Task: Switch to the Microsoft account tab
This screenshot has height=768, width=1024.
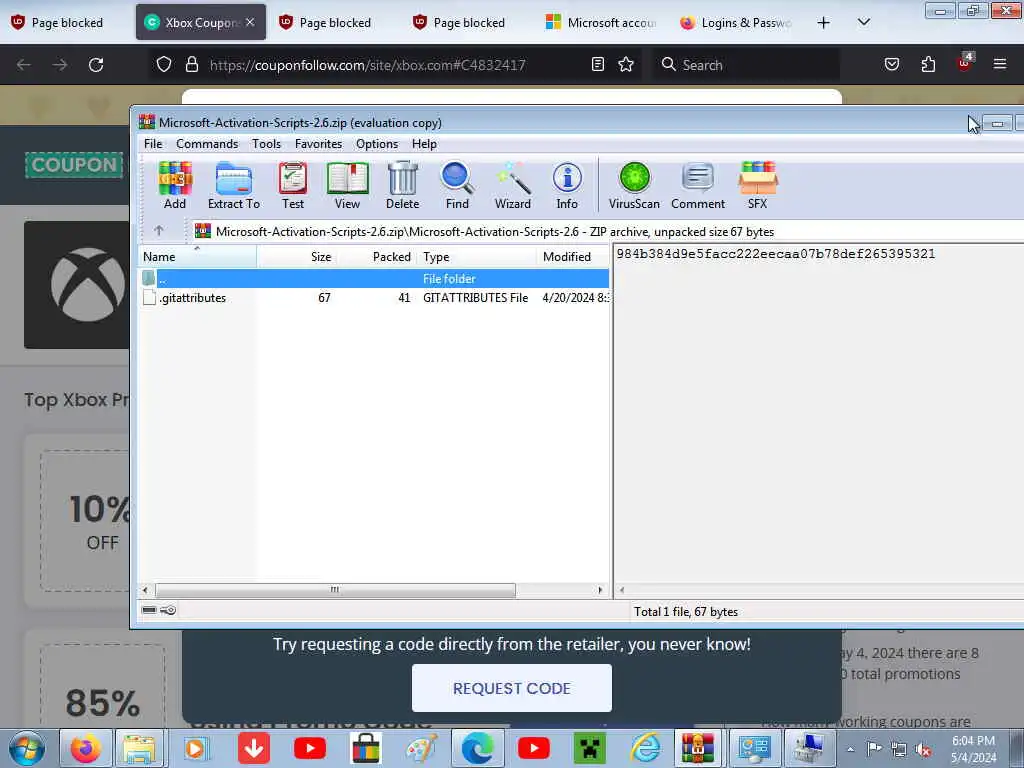Action: point(601,22)
